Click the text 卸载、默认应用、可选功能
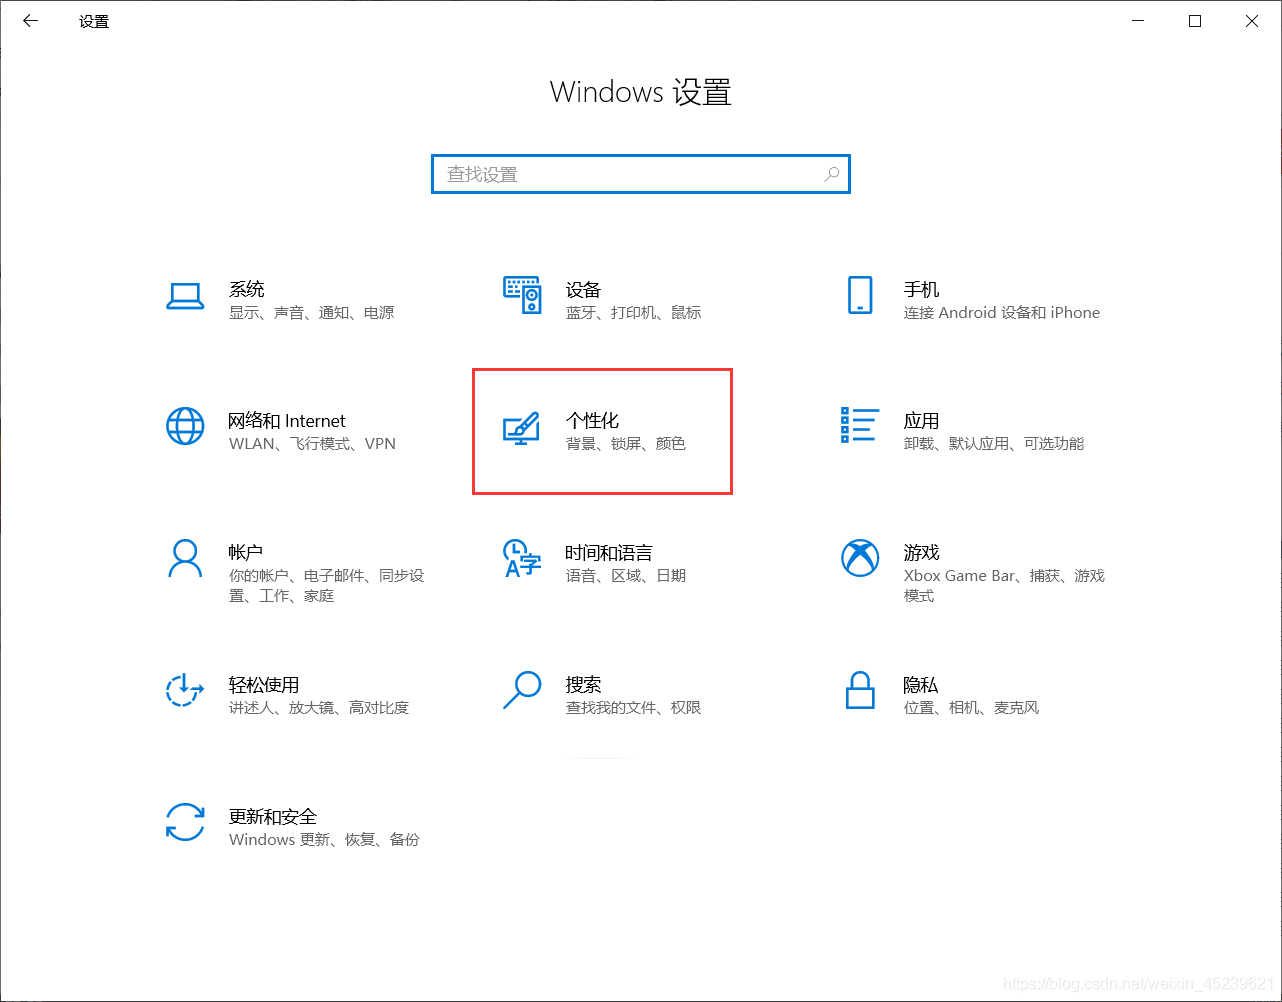 (x=994, y=444)
